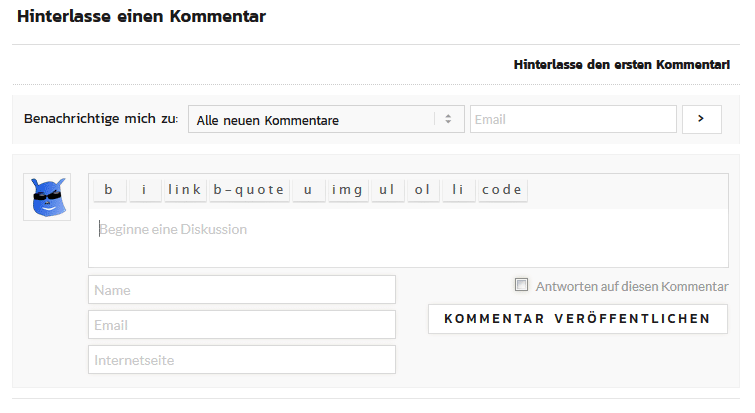Submit notification email with arrow button
This screenshot has height=413, width=755.
[702, 119]
